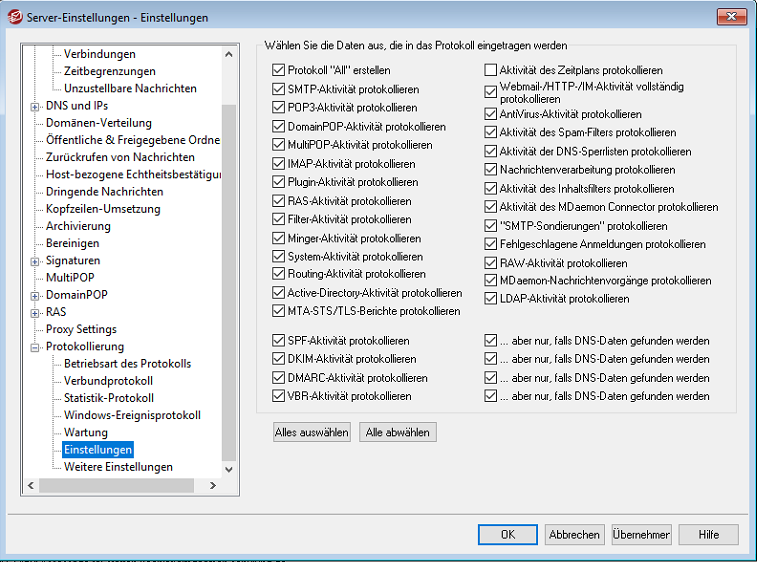This screenshot has height=562, width=757.
Task: Disable DKIM-Aktivität protokollieren option
Action: tap(279, 359)
